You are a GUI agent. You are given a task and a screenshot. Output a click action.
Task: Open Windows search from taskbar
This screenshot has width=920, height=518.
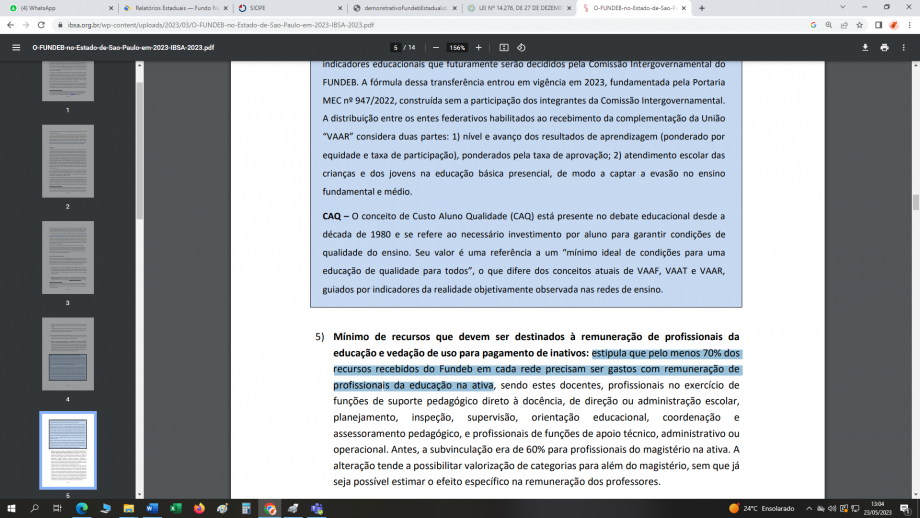[34, 508]
